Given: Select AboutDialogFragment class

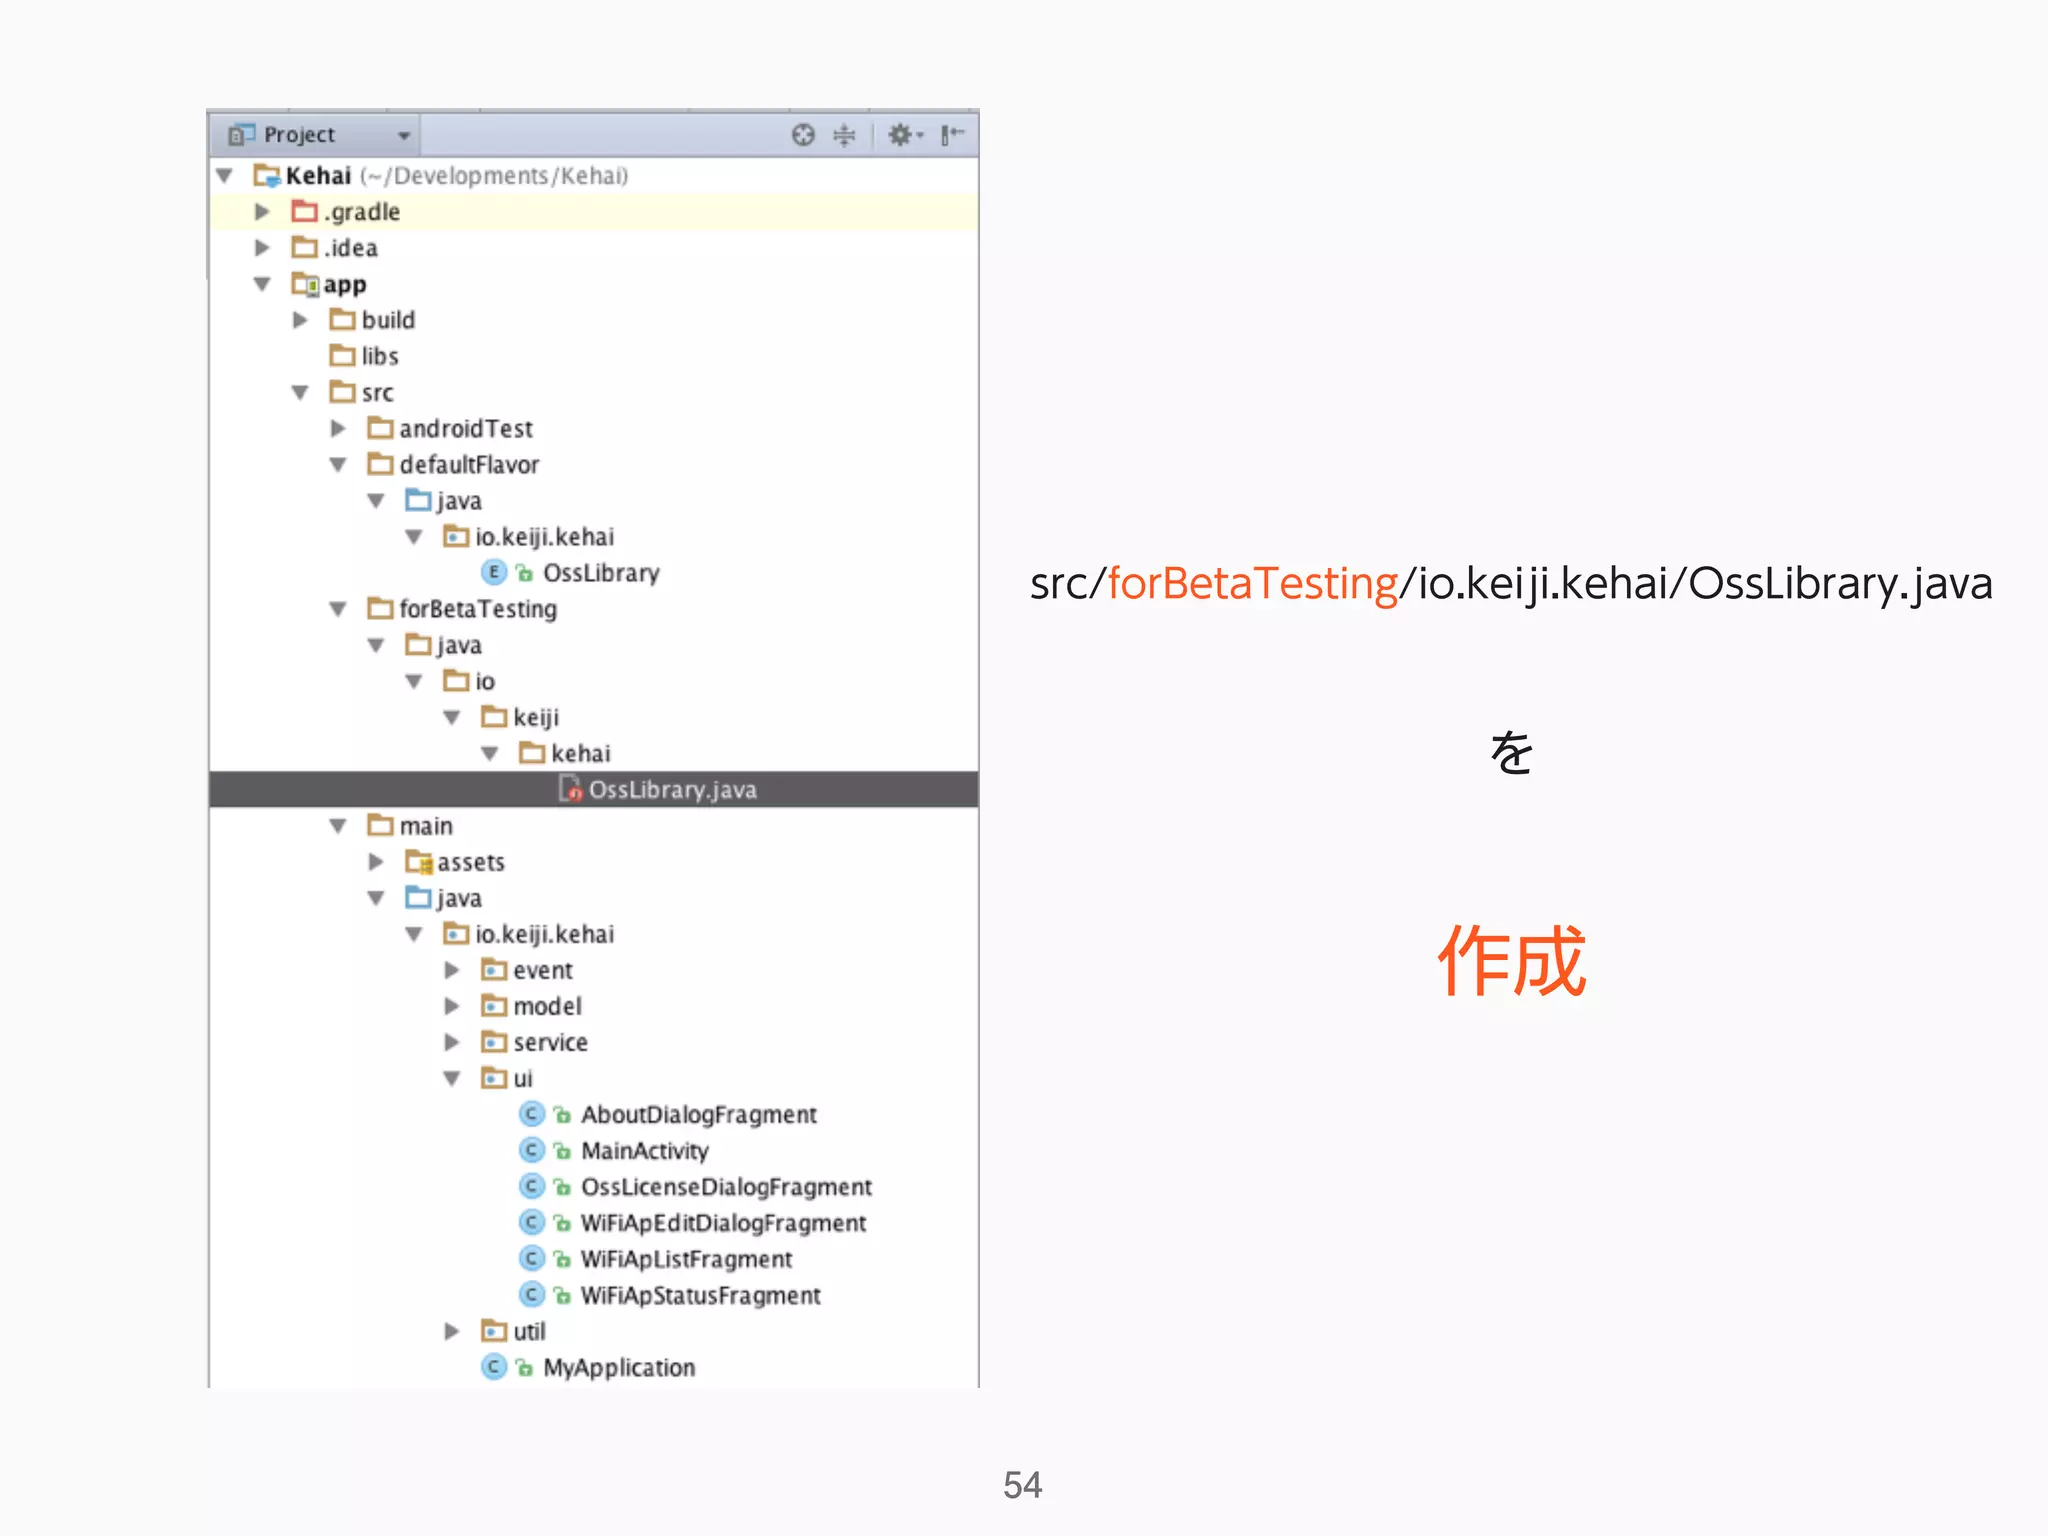Looking at the screenshot, I should 699,1114.
